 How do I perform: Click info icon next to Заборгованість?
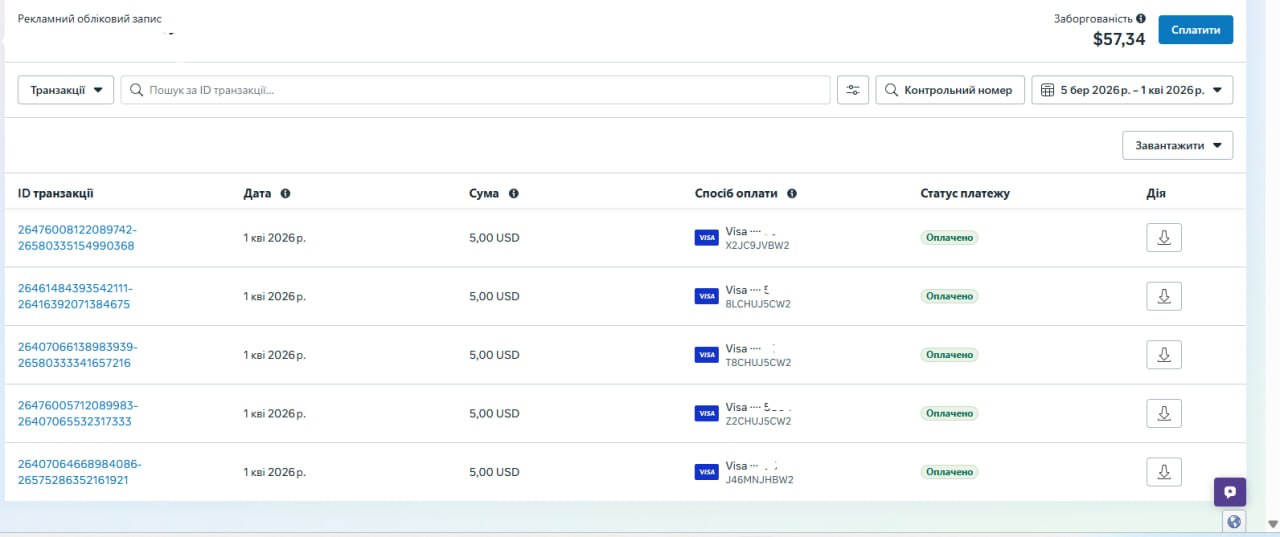coord(1141,19)
